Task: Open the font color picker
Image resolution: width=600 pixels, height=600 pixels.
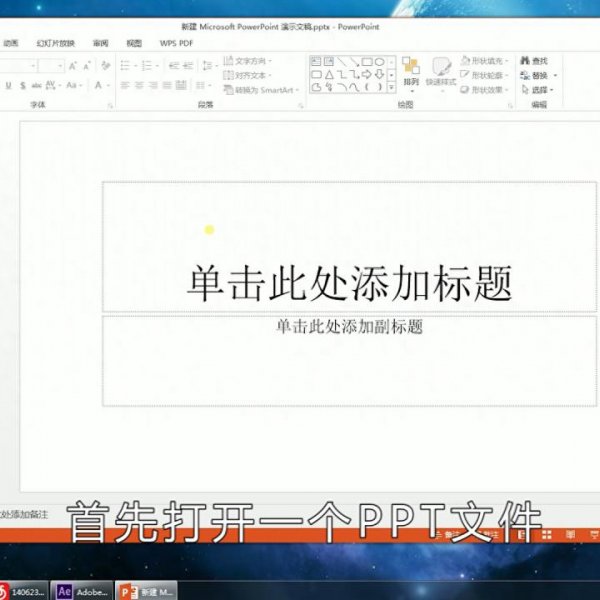Action: pos(99,86)
